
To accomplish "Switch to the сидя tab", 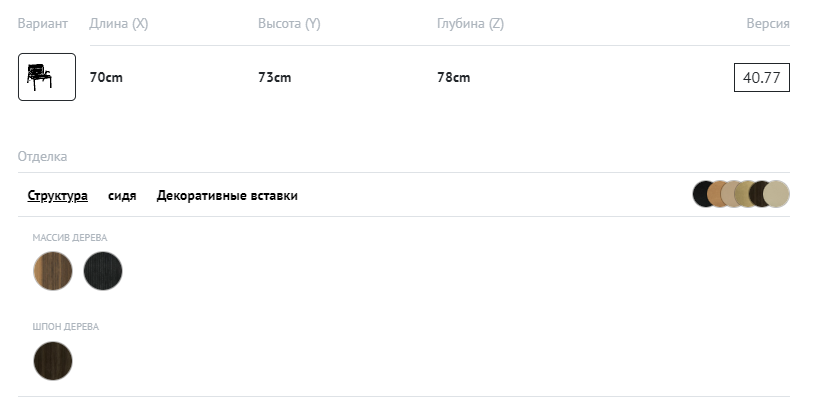I will 122,196.
